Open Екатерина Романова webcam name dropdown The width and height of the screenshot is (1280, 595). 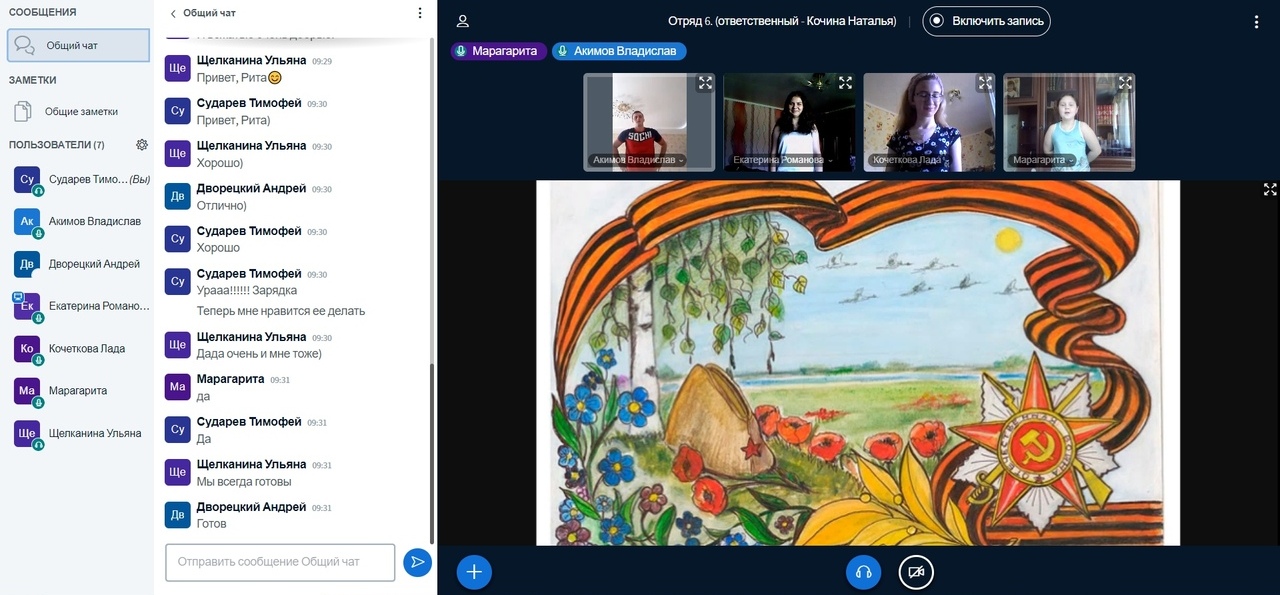pos(782,160)
